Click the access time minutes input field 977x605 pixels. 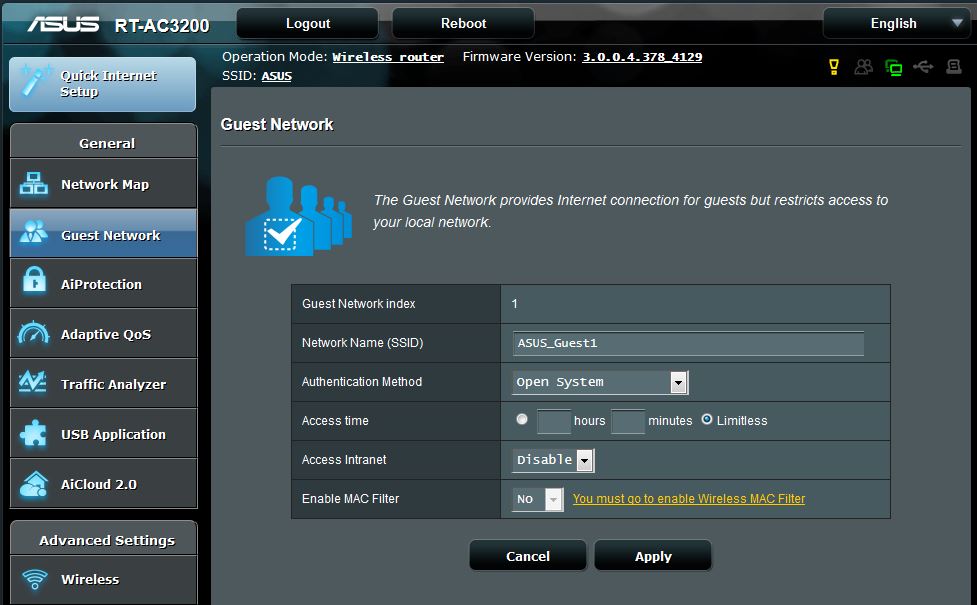[627, 421]
